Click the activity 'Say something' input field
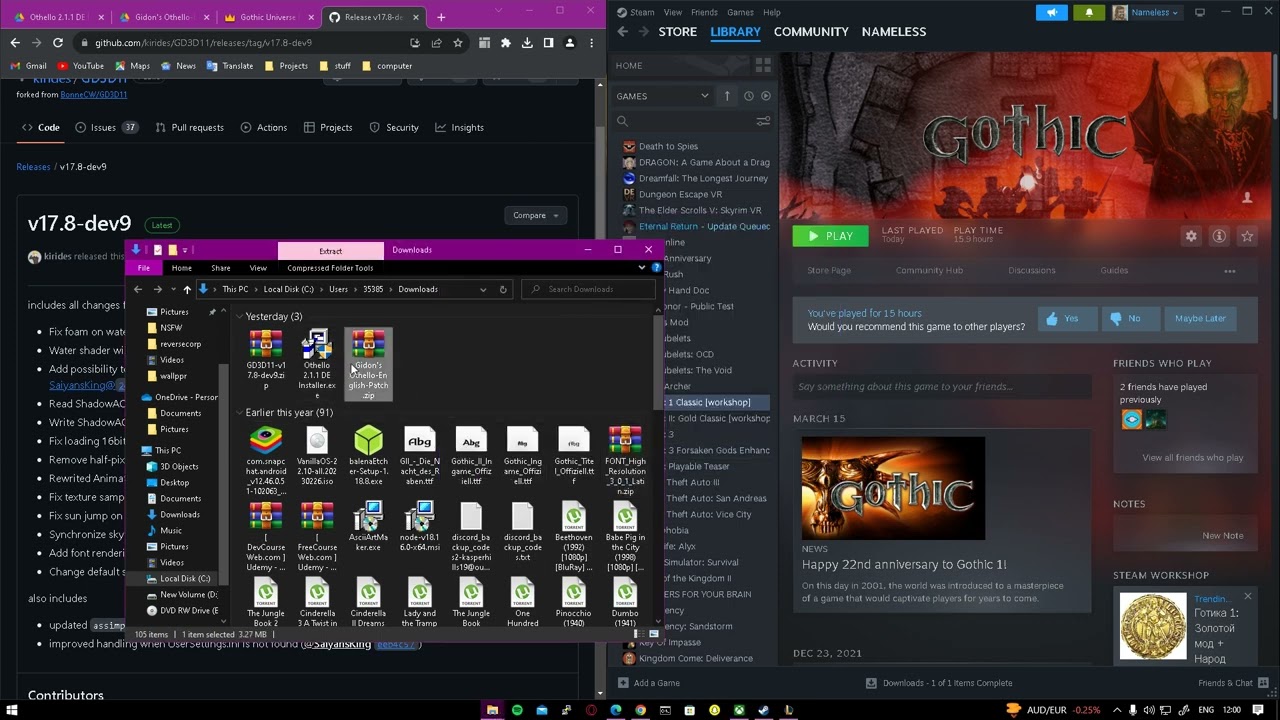 [x=942, y=387]
